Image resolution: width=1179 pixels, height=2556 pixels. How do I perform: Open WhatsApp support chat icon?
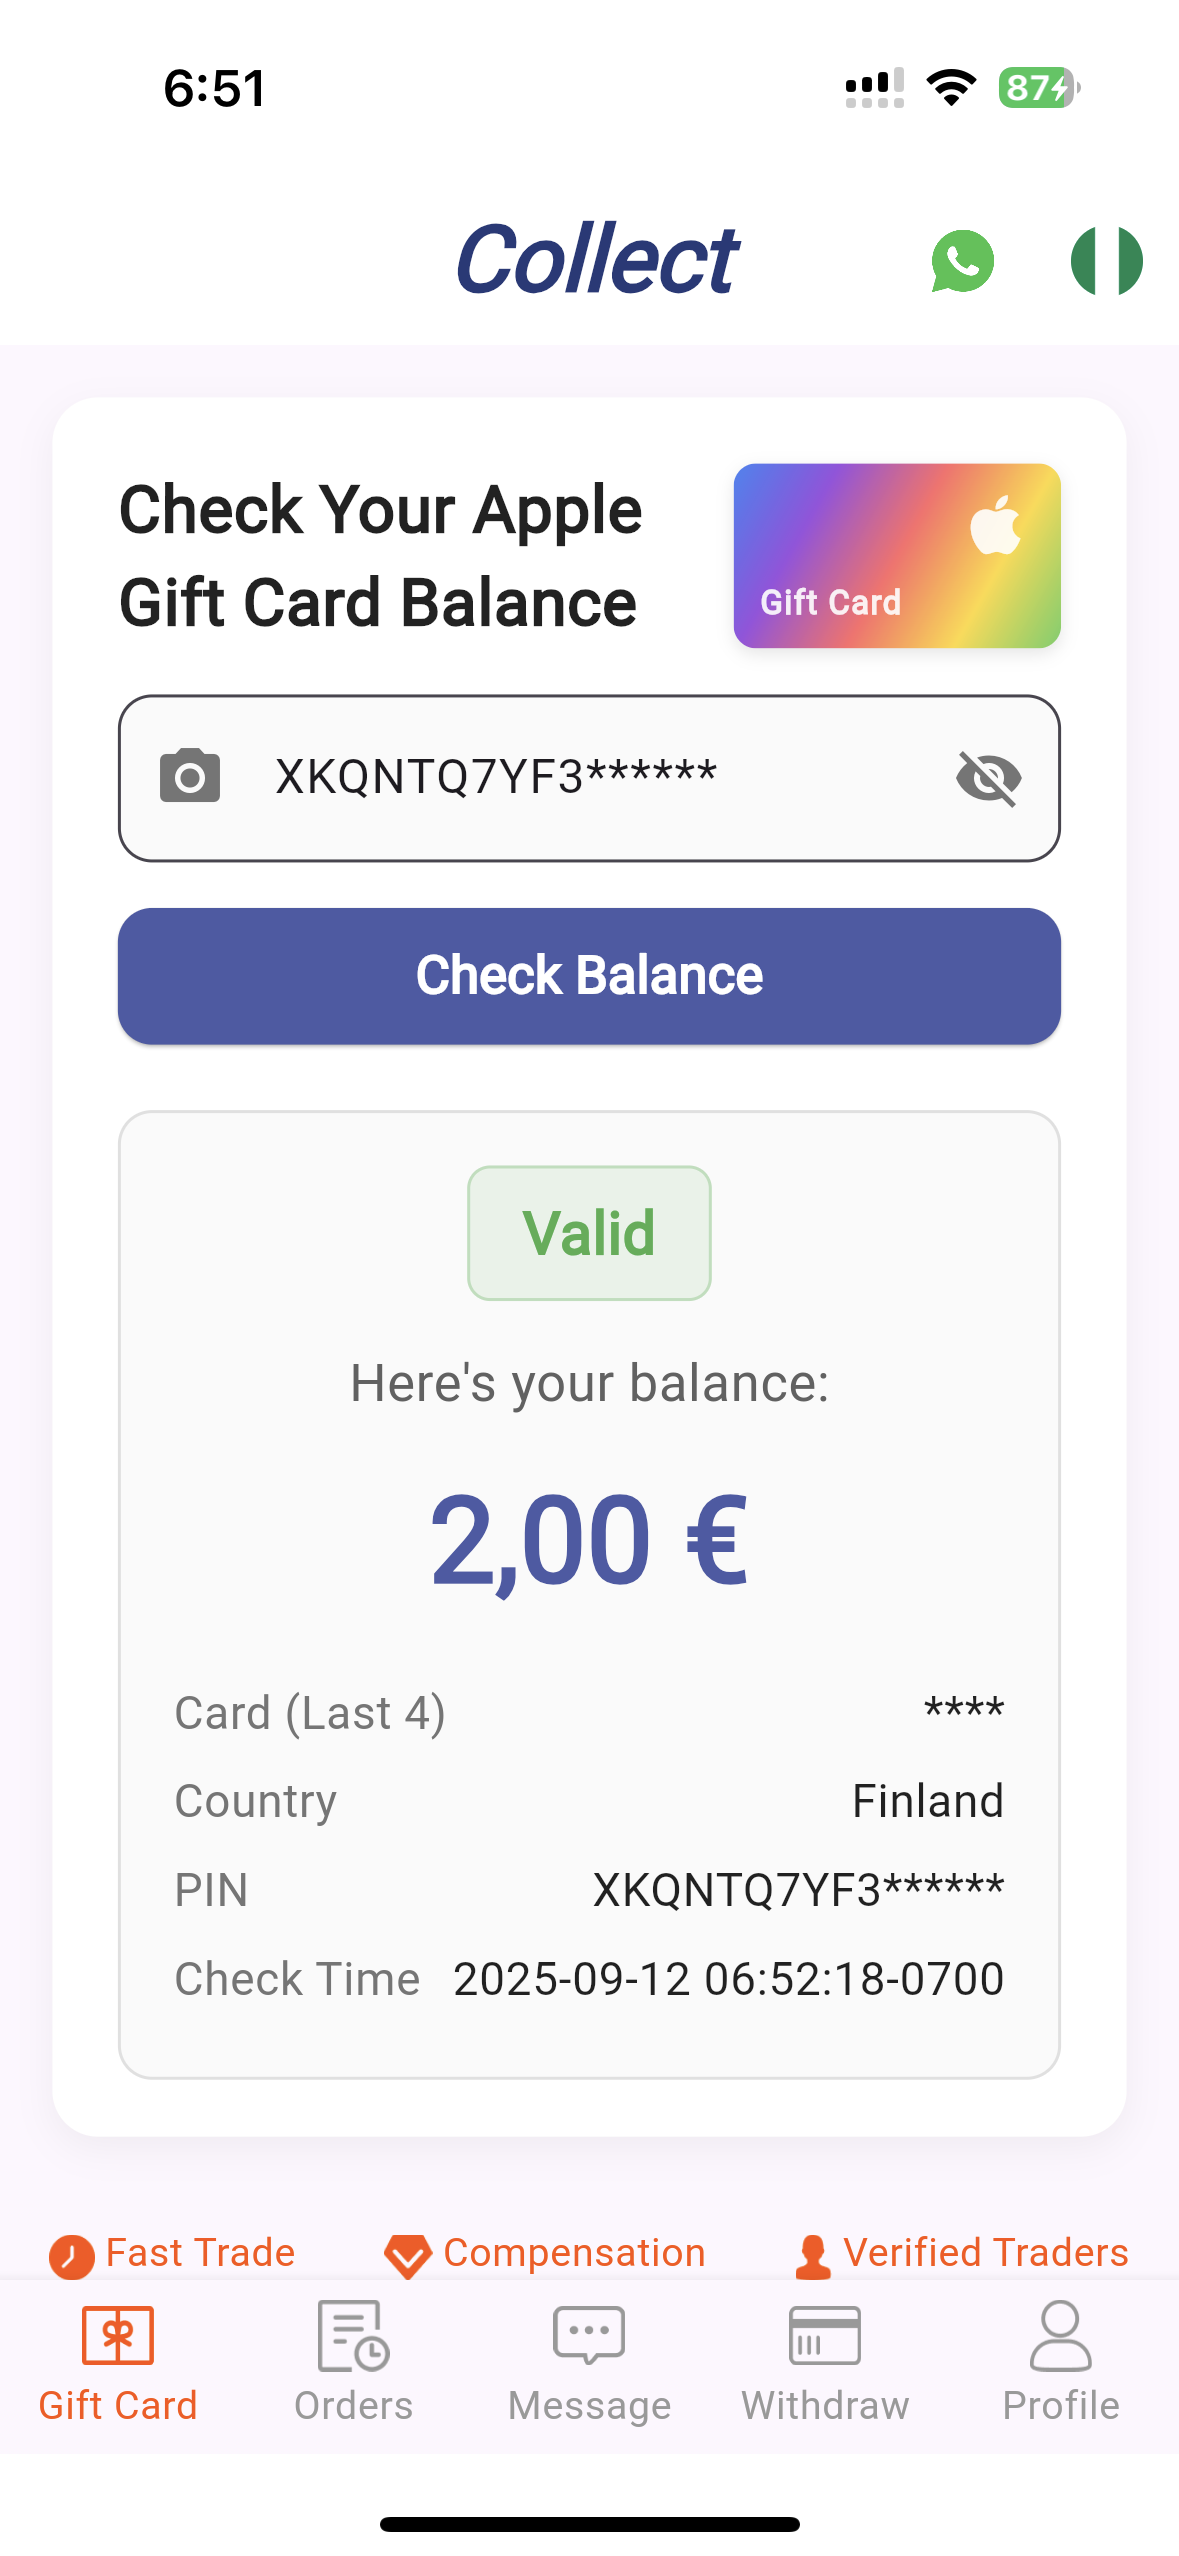tap(962, 261)
